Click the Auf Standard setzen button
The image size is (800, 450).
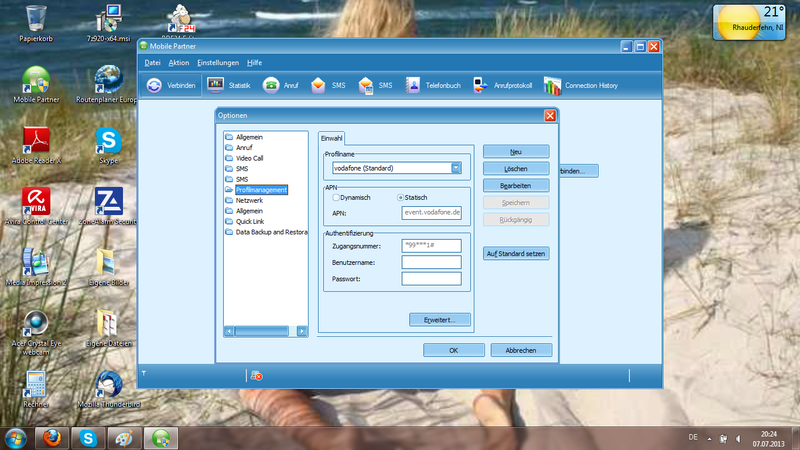tap(516, 254)
